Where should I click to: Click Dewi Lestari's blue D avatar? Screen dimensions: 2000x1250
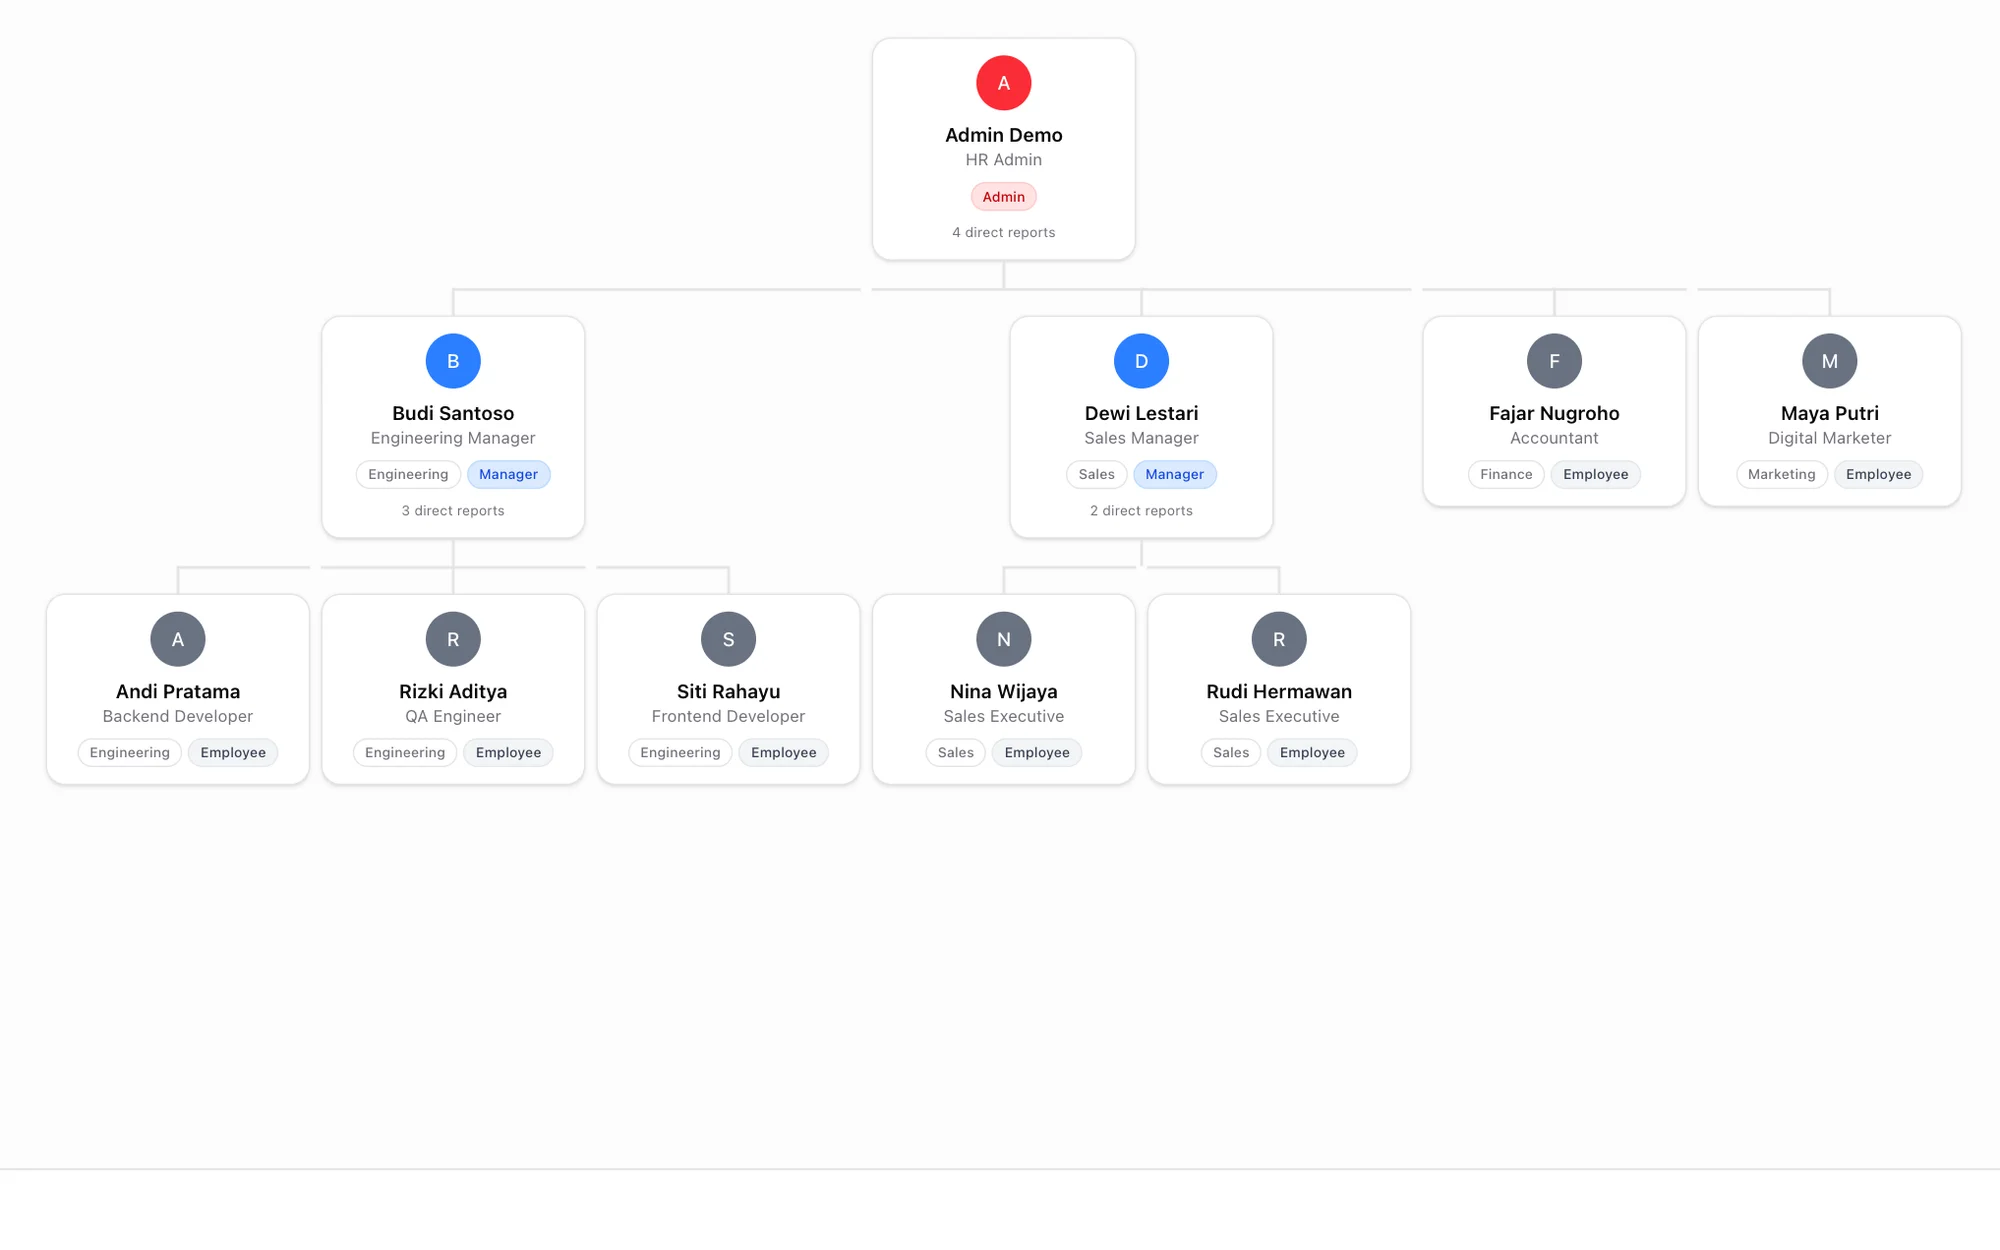click(x=1141, y=361)
